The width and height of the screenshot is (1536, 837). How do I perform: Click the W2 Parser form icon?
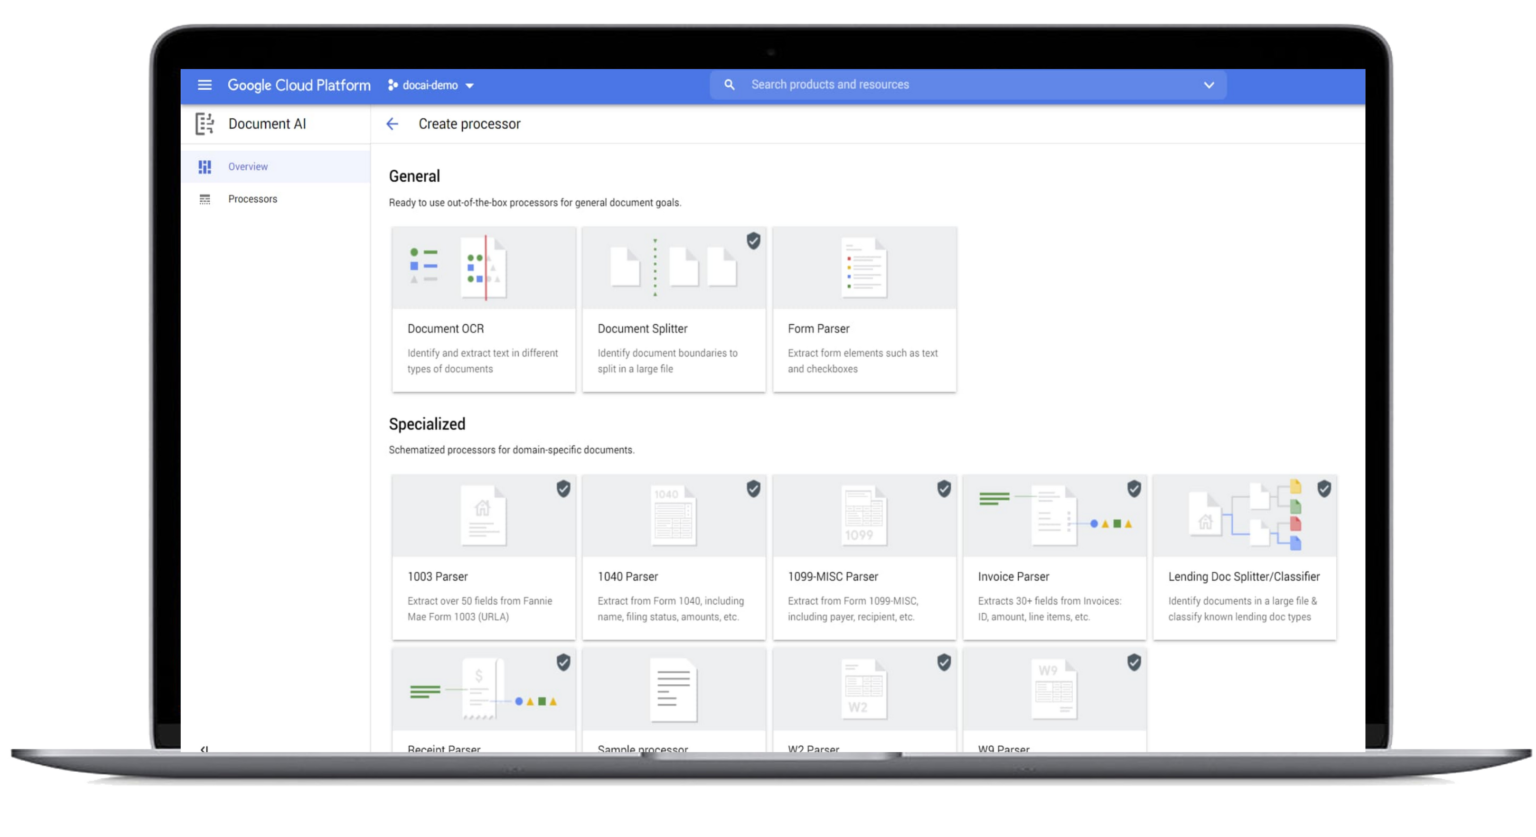pos(864,690)
